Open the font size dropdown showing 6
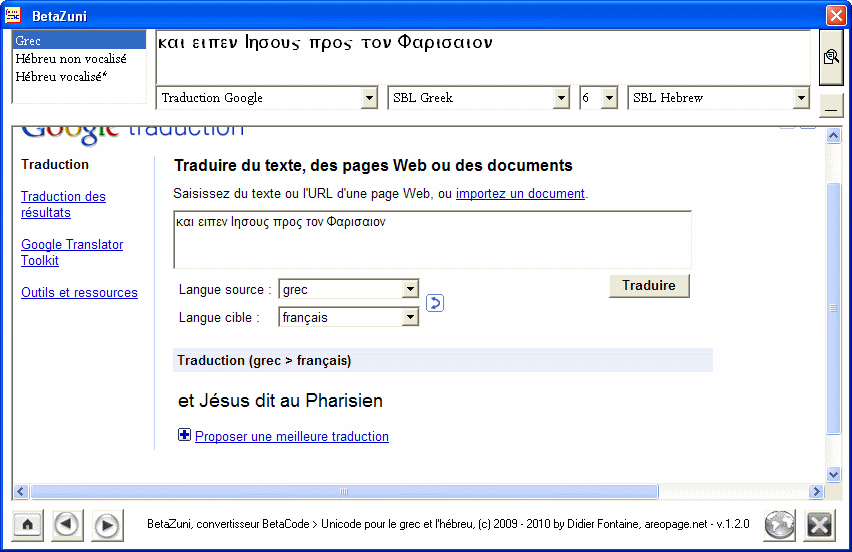This screenshot has height=552, width=852. coord(610,98)
